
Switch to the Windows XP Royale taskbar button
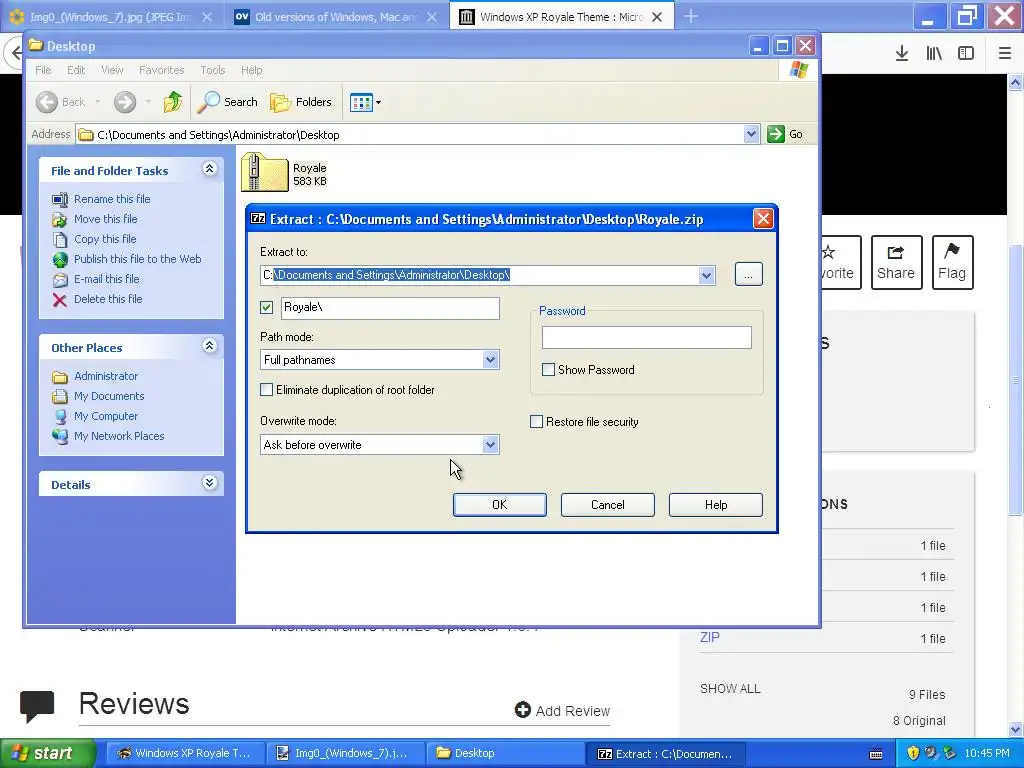click(185, 753)
